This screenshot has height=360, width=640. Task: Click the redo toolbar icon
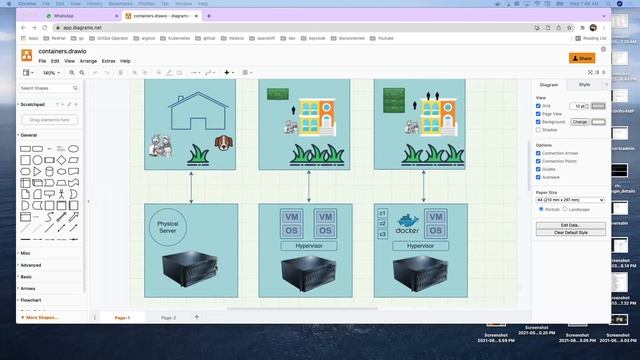coord(107,73)
